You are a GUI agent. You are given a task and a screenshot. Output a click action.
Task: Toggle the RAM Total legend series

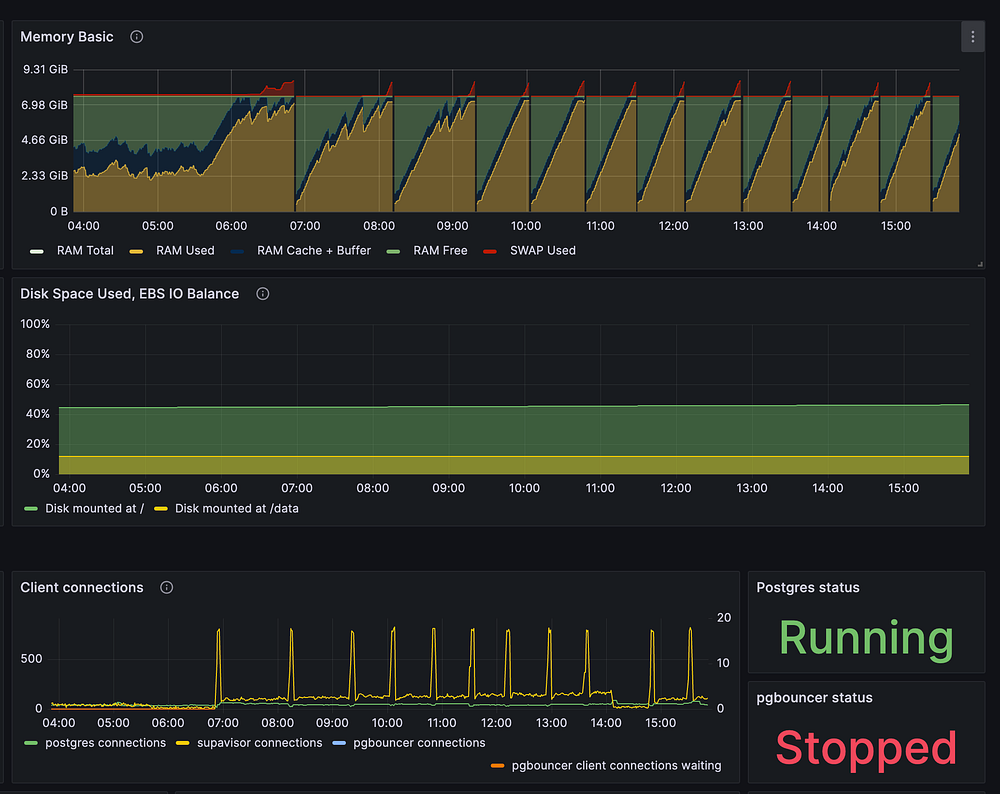85,251
